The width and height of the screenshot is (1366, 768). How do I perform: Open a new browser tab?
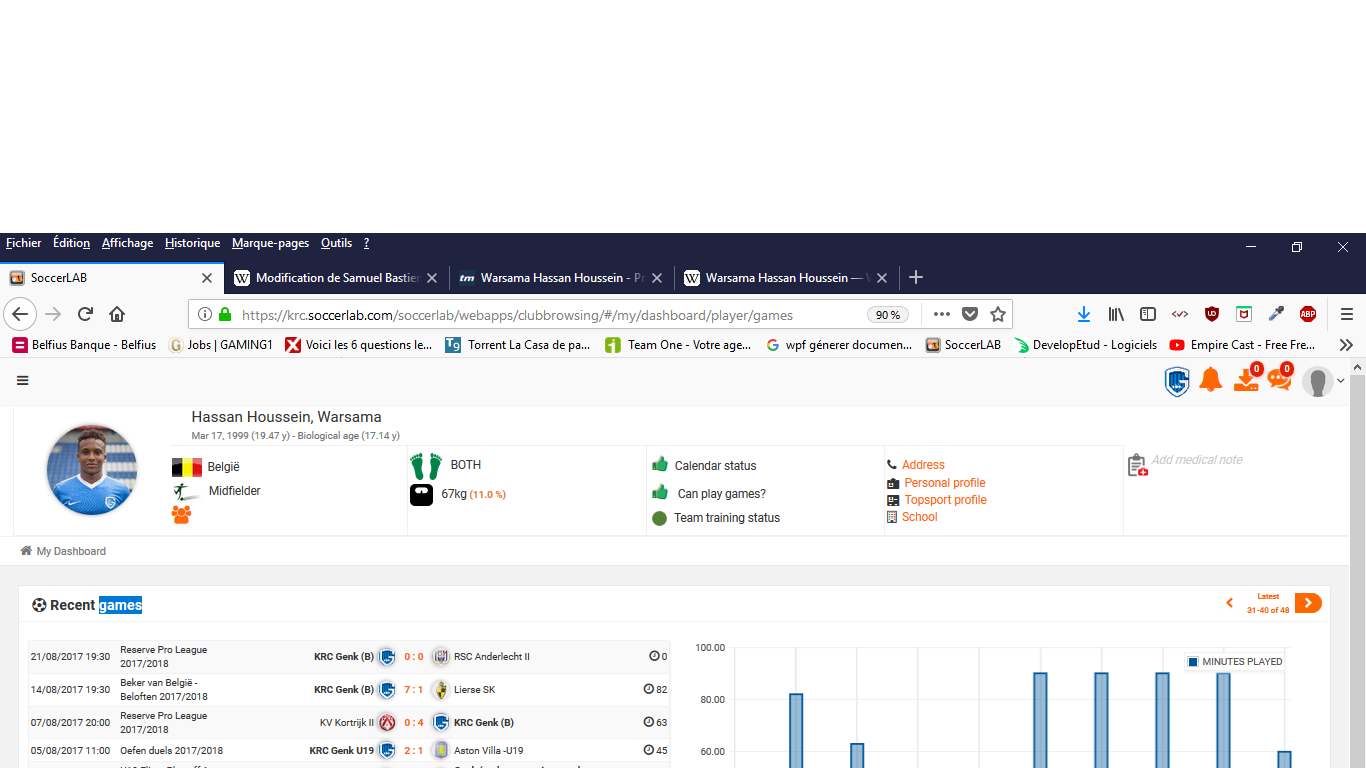pyautogui.click(x=915, y=277)
